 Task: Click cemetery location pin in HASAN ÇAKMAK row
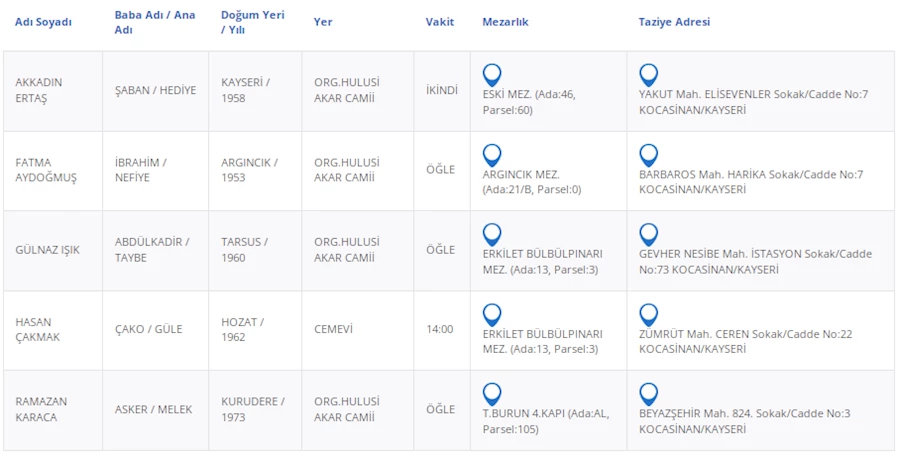[492, 314]
